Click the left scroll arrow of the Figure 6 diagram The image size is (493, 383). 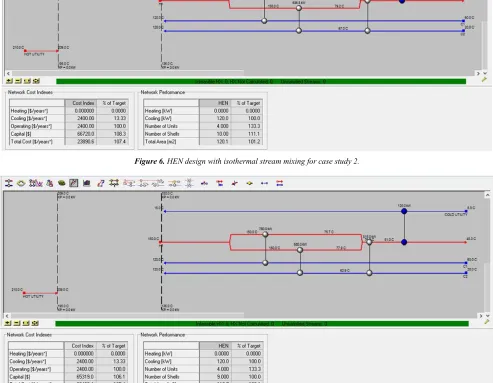(8, 74)
